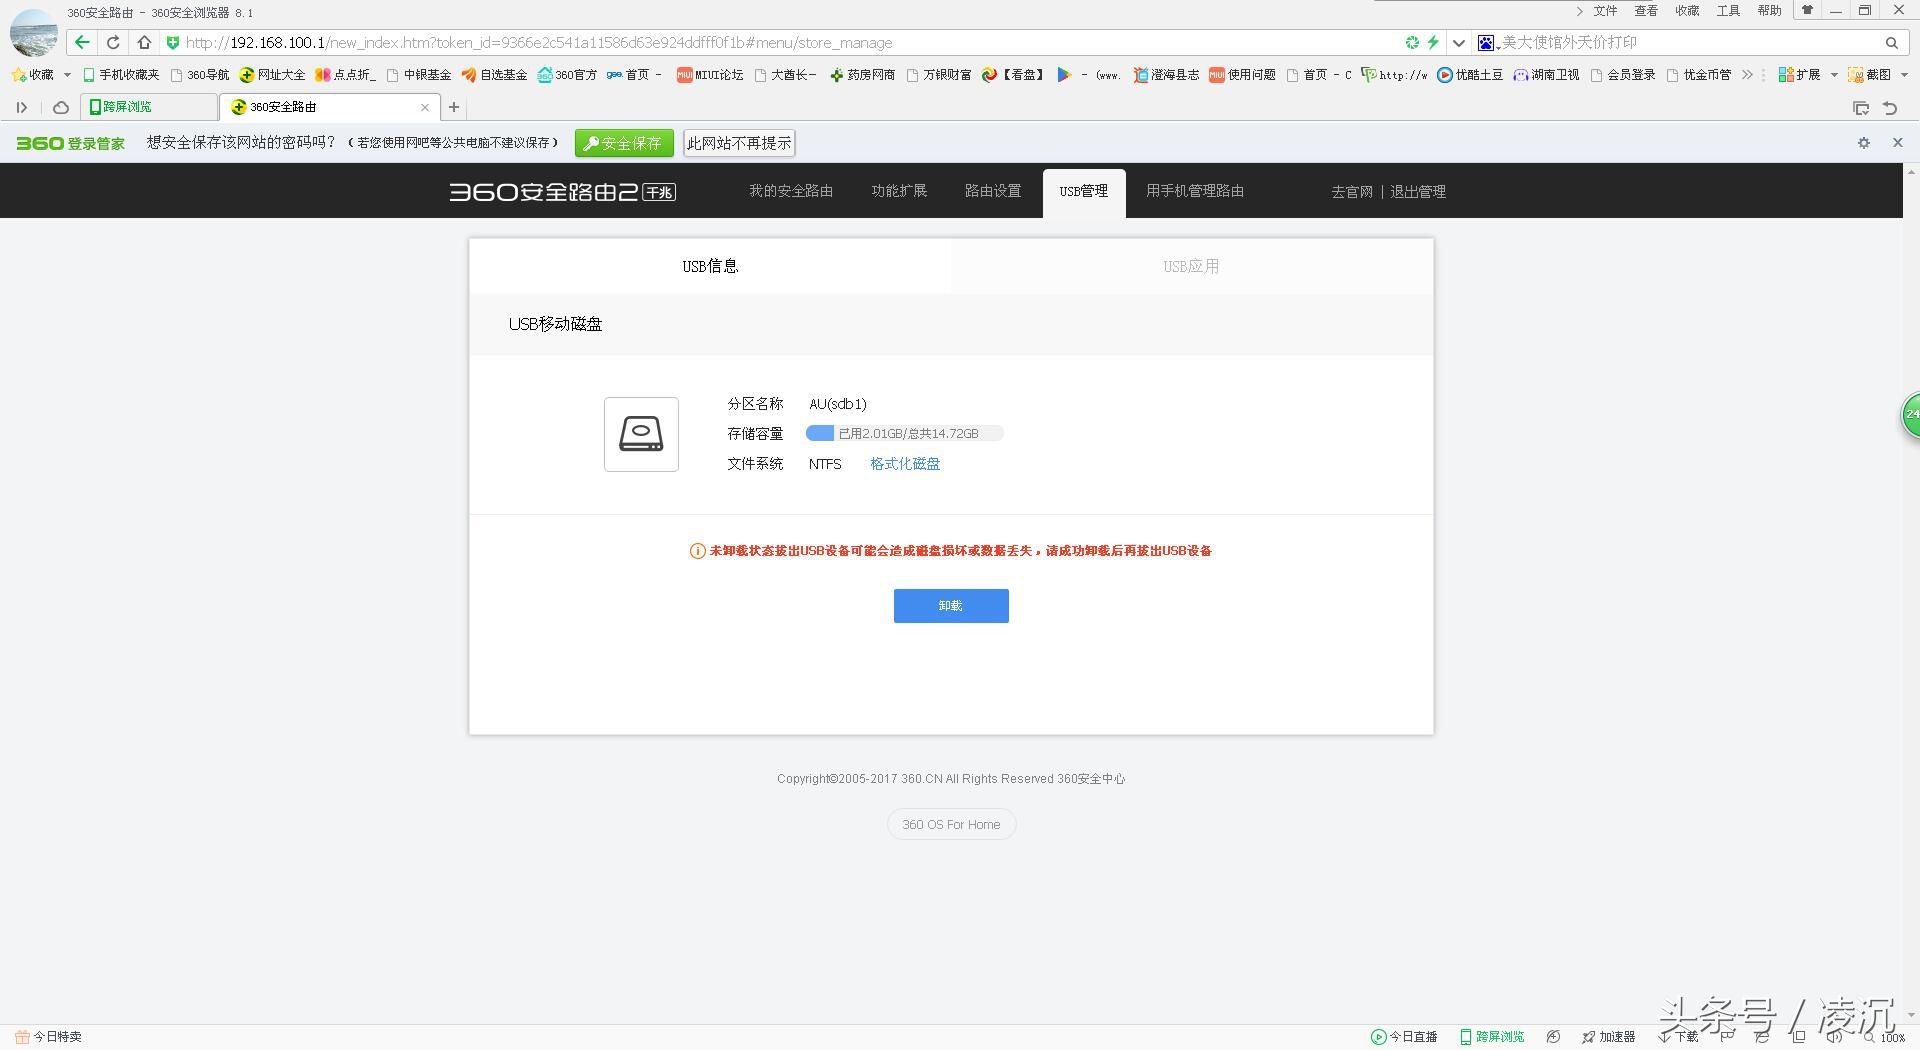
Task: Click the address bar URL field
Action: 780,42
